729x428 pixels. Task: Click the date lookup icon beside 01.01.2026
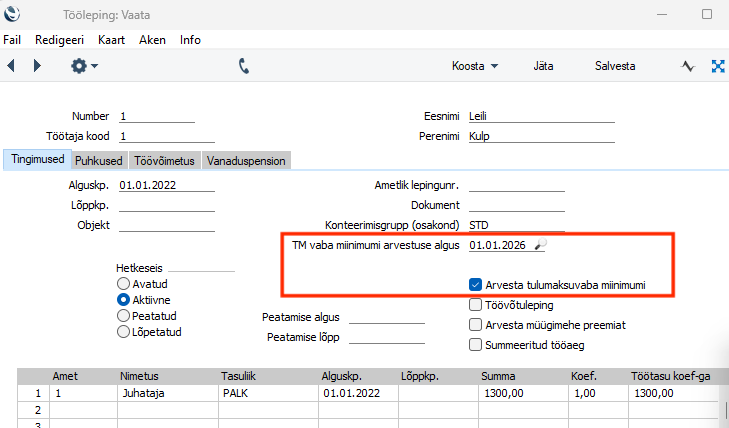pyautogui.click(x=540, y=244)
